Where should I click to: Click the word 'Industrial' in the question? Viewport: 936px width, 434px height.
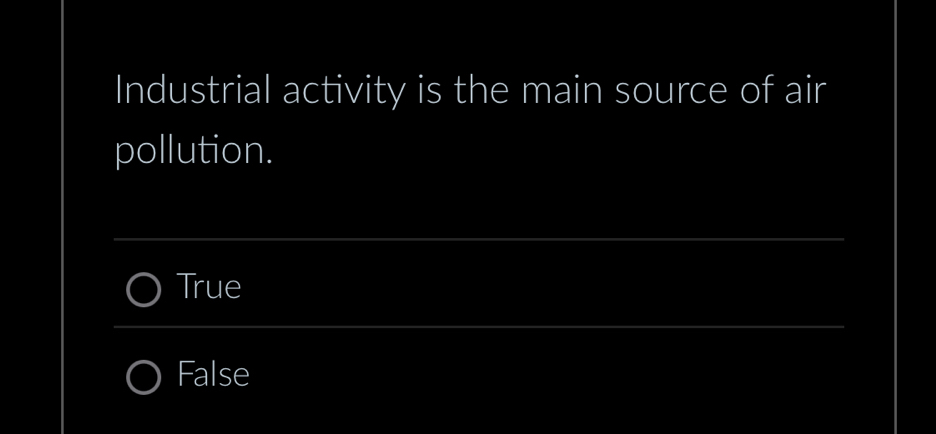pyautogui.click(x=193, y=90)
